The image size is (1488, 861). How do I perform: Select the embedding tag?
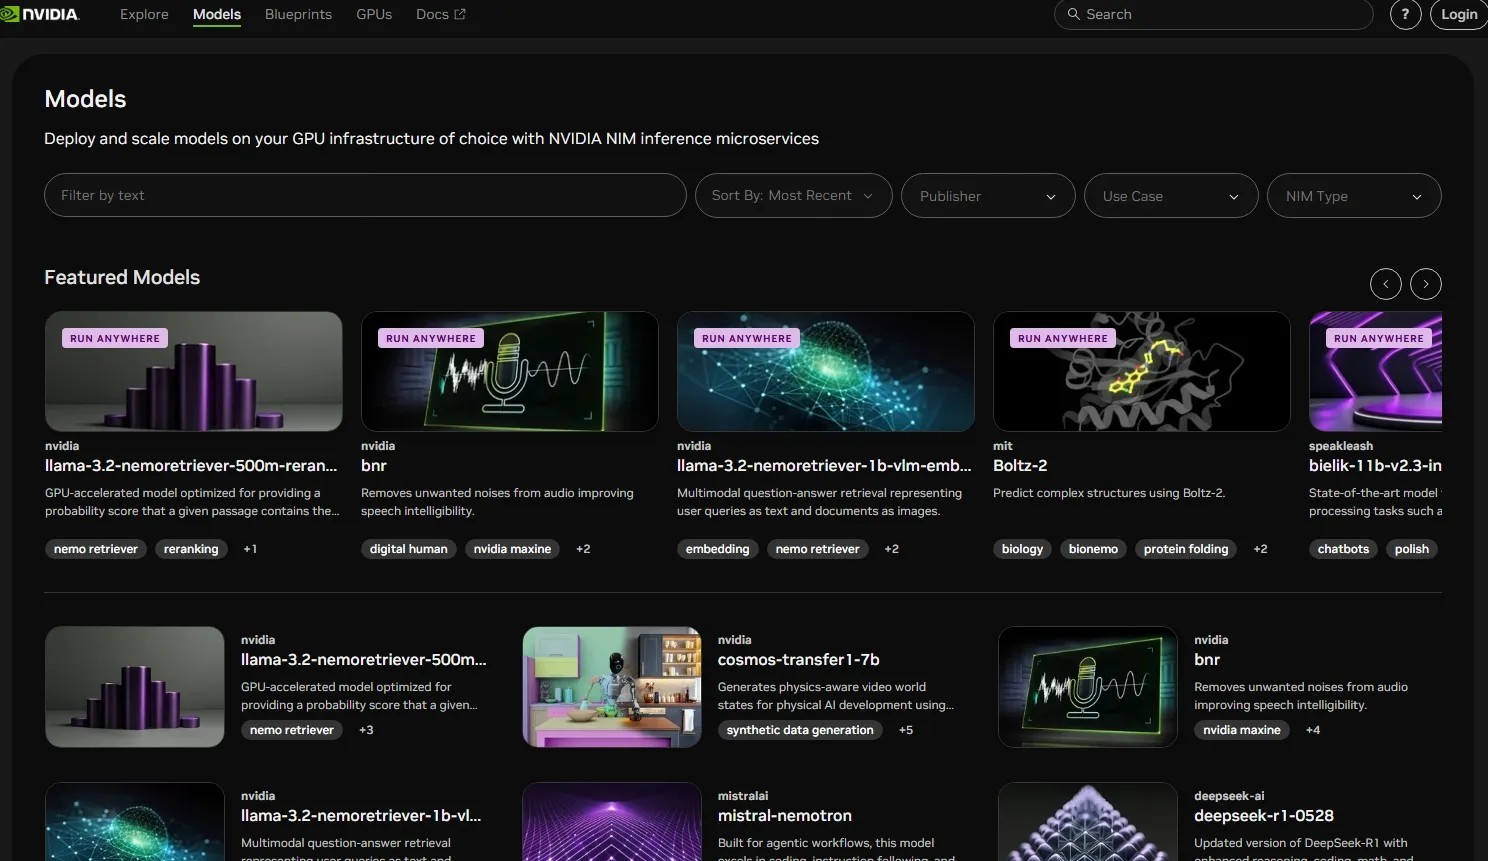tap(717, 549)
